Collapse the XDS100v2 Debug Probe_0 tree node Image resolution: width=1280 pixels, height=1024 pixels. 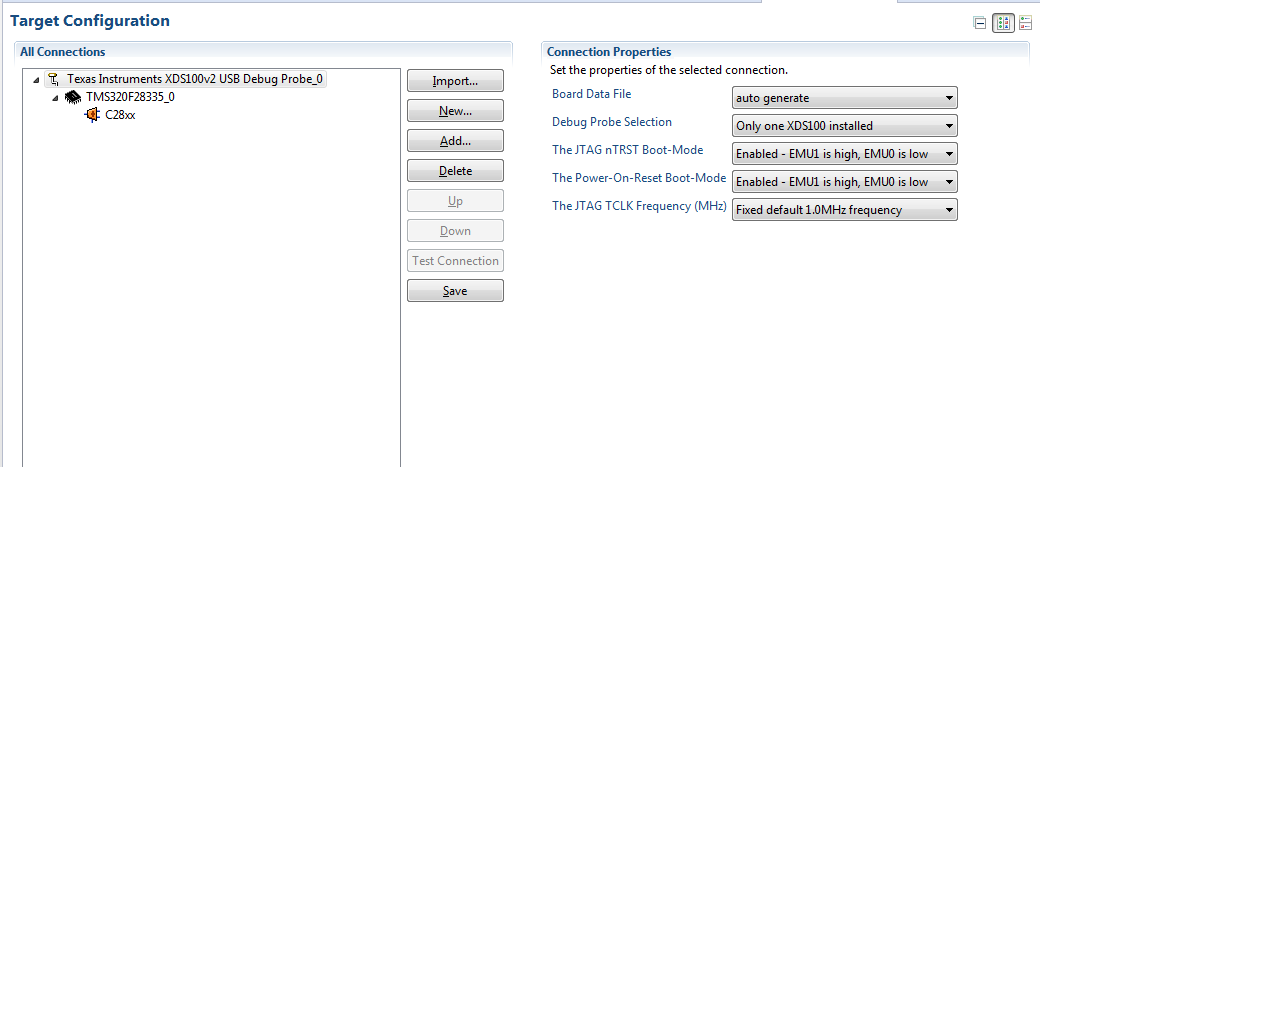point(36,80)
